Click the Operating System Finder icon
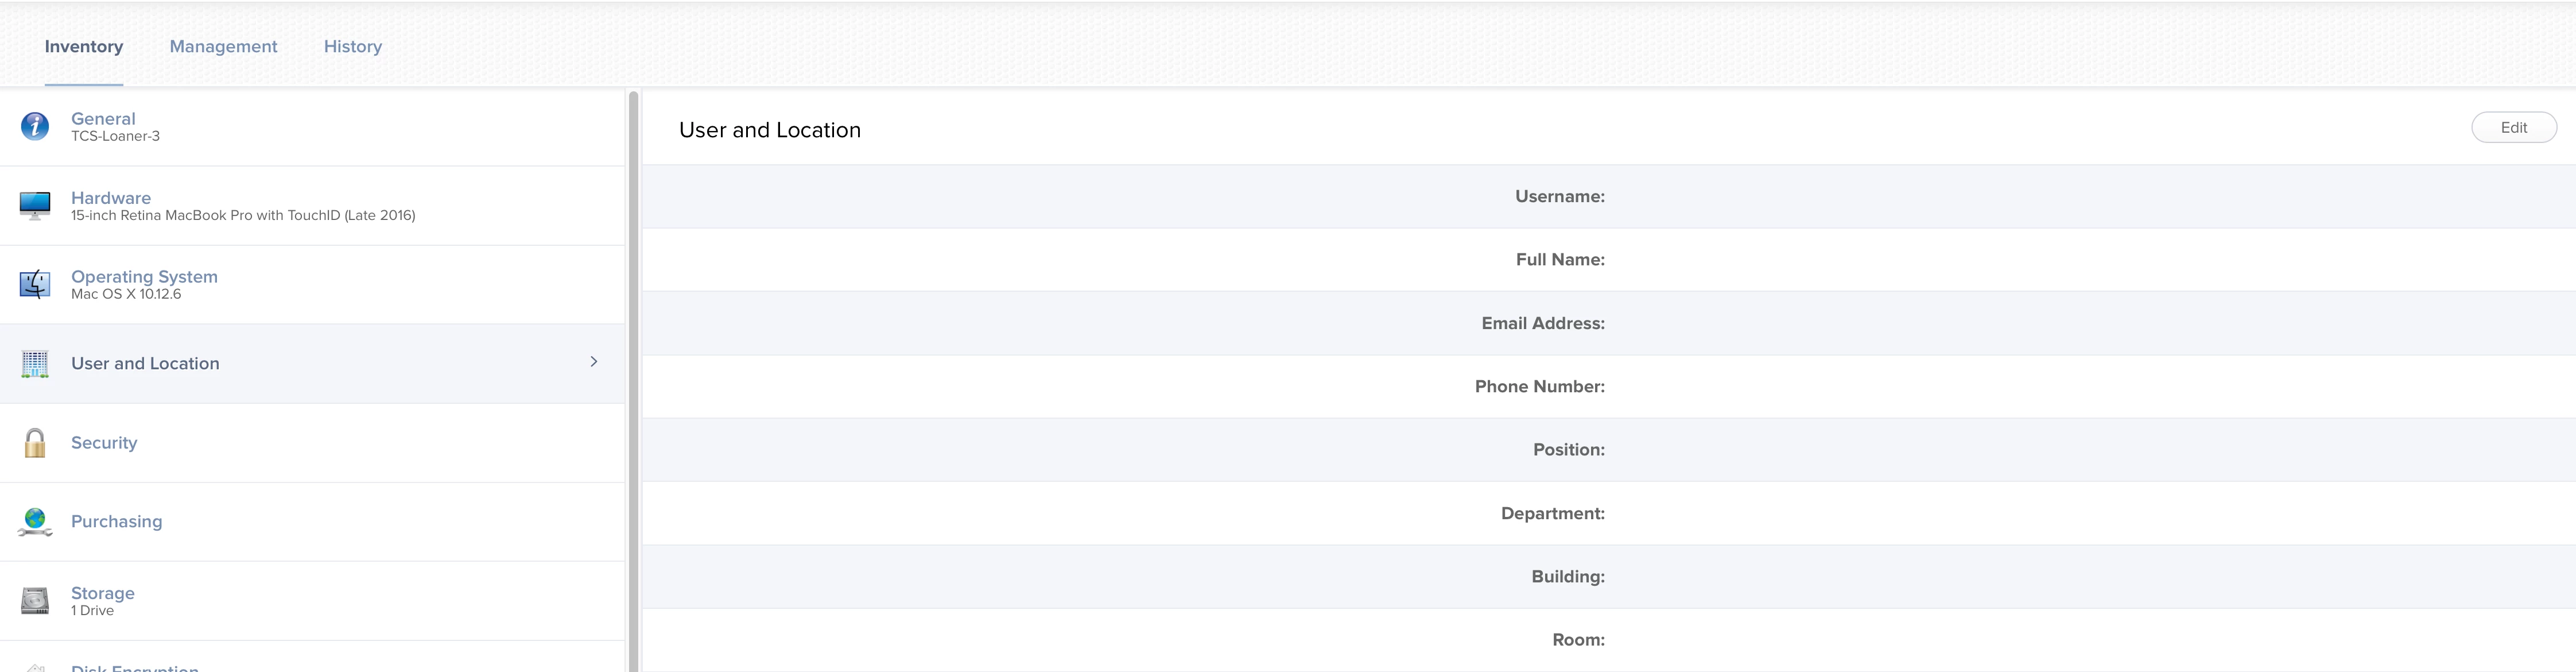Screen dimensions: 2576x672 [x=35, y=284]
